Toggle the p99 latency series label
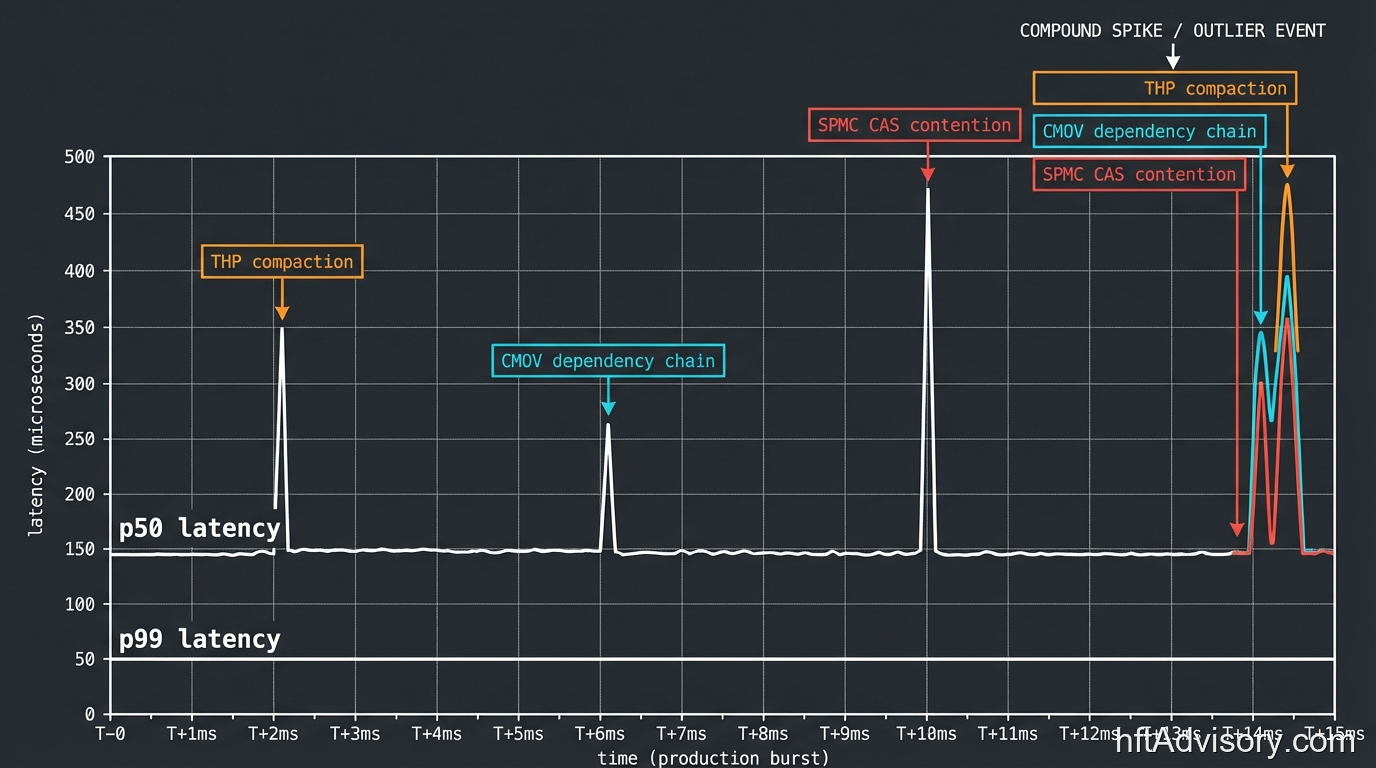Viewport: 1376px width, 768px height. pyautogui.click(x=199, y=638)
